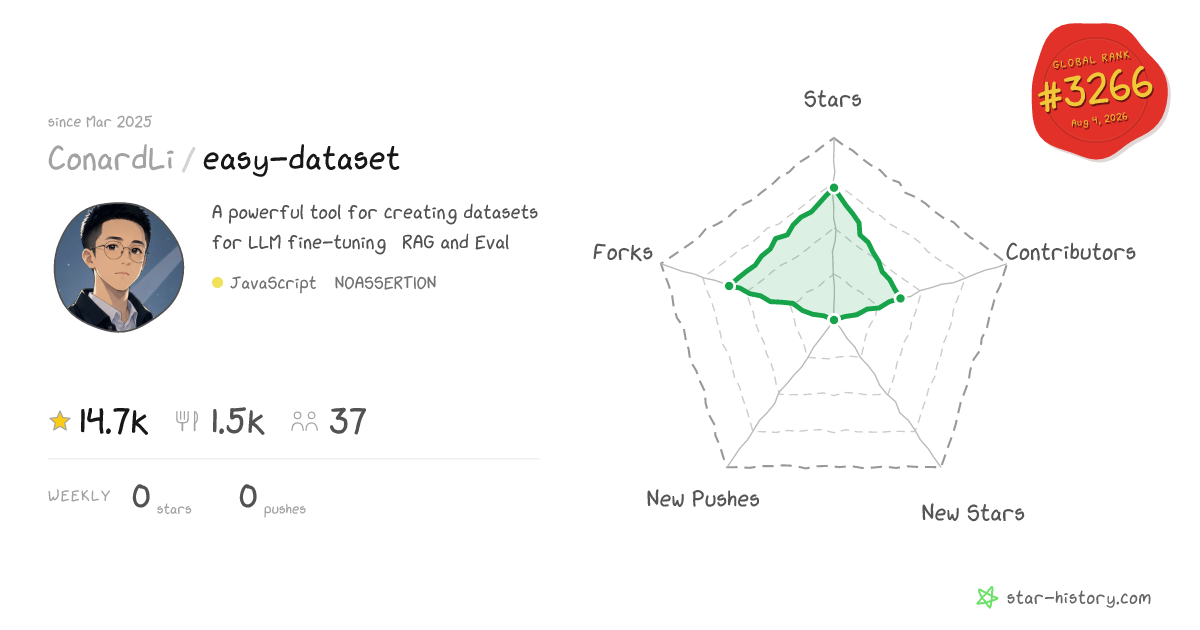1200x630 pixels.
Task: Click the red global rank #3266 badge
Action: click(1100, 94)
